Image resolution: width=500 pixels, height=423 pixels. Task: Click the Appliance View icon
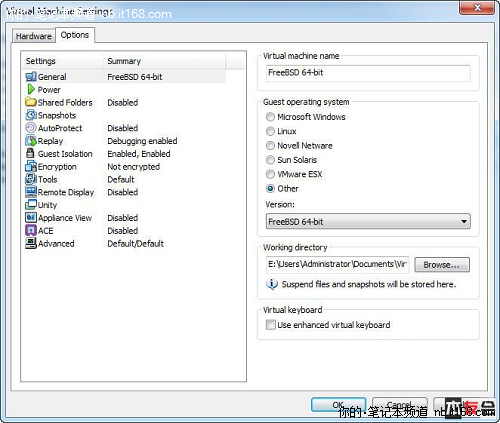[x=31, y=218]
